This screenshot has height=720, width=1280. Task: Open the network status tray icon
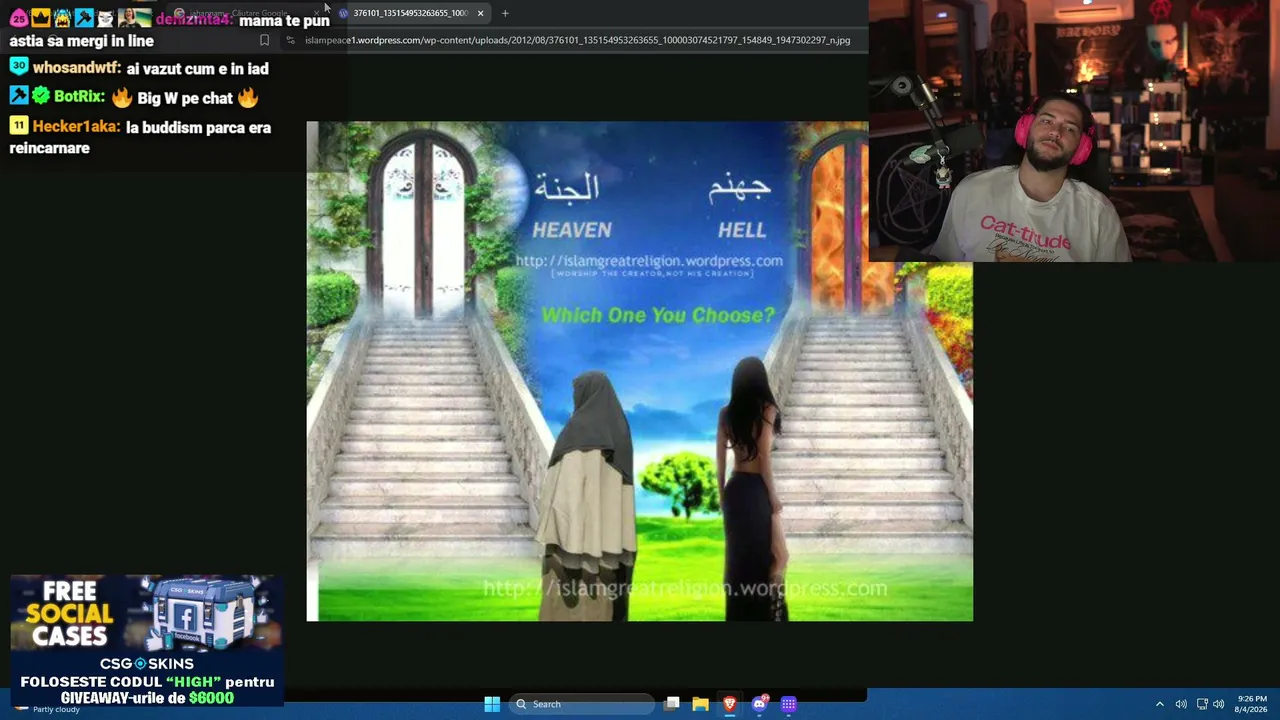pyautogui.click(x=1202, y=704)
